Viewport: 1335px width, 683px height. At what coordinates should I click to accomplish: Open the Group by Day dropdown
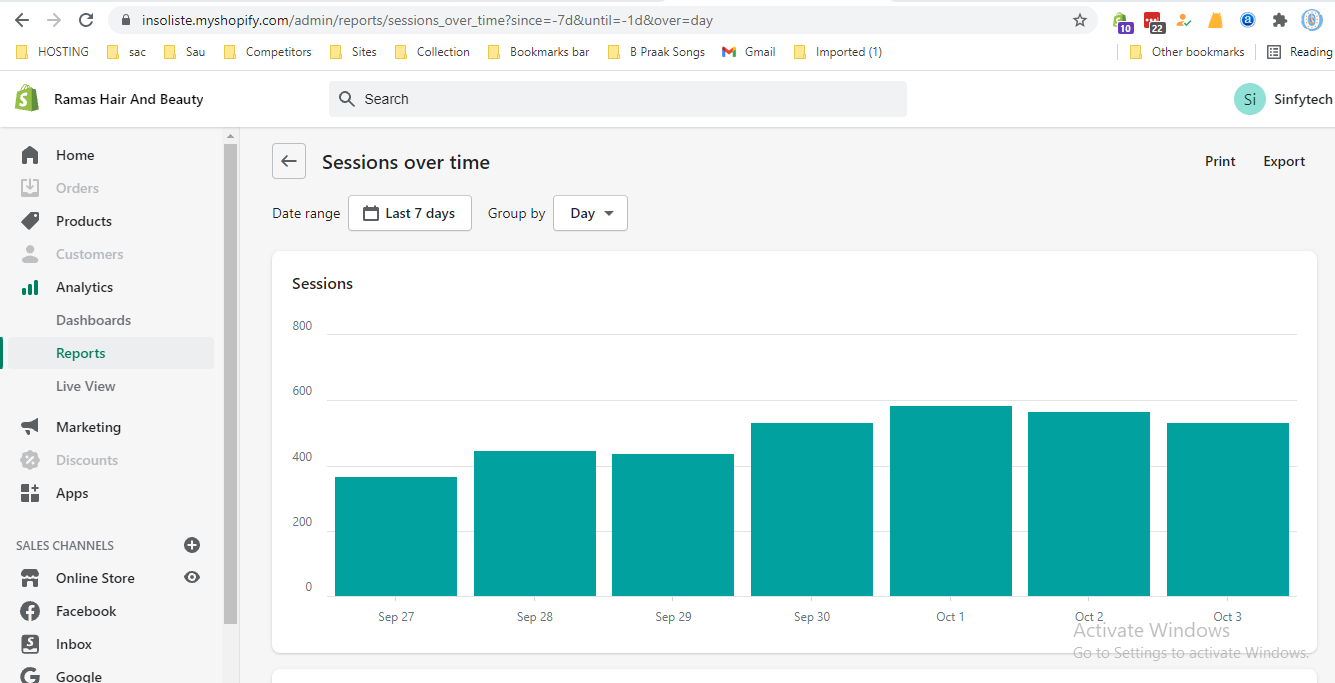click(590, 213)
